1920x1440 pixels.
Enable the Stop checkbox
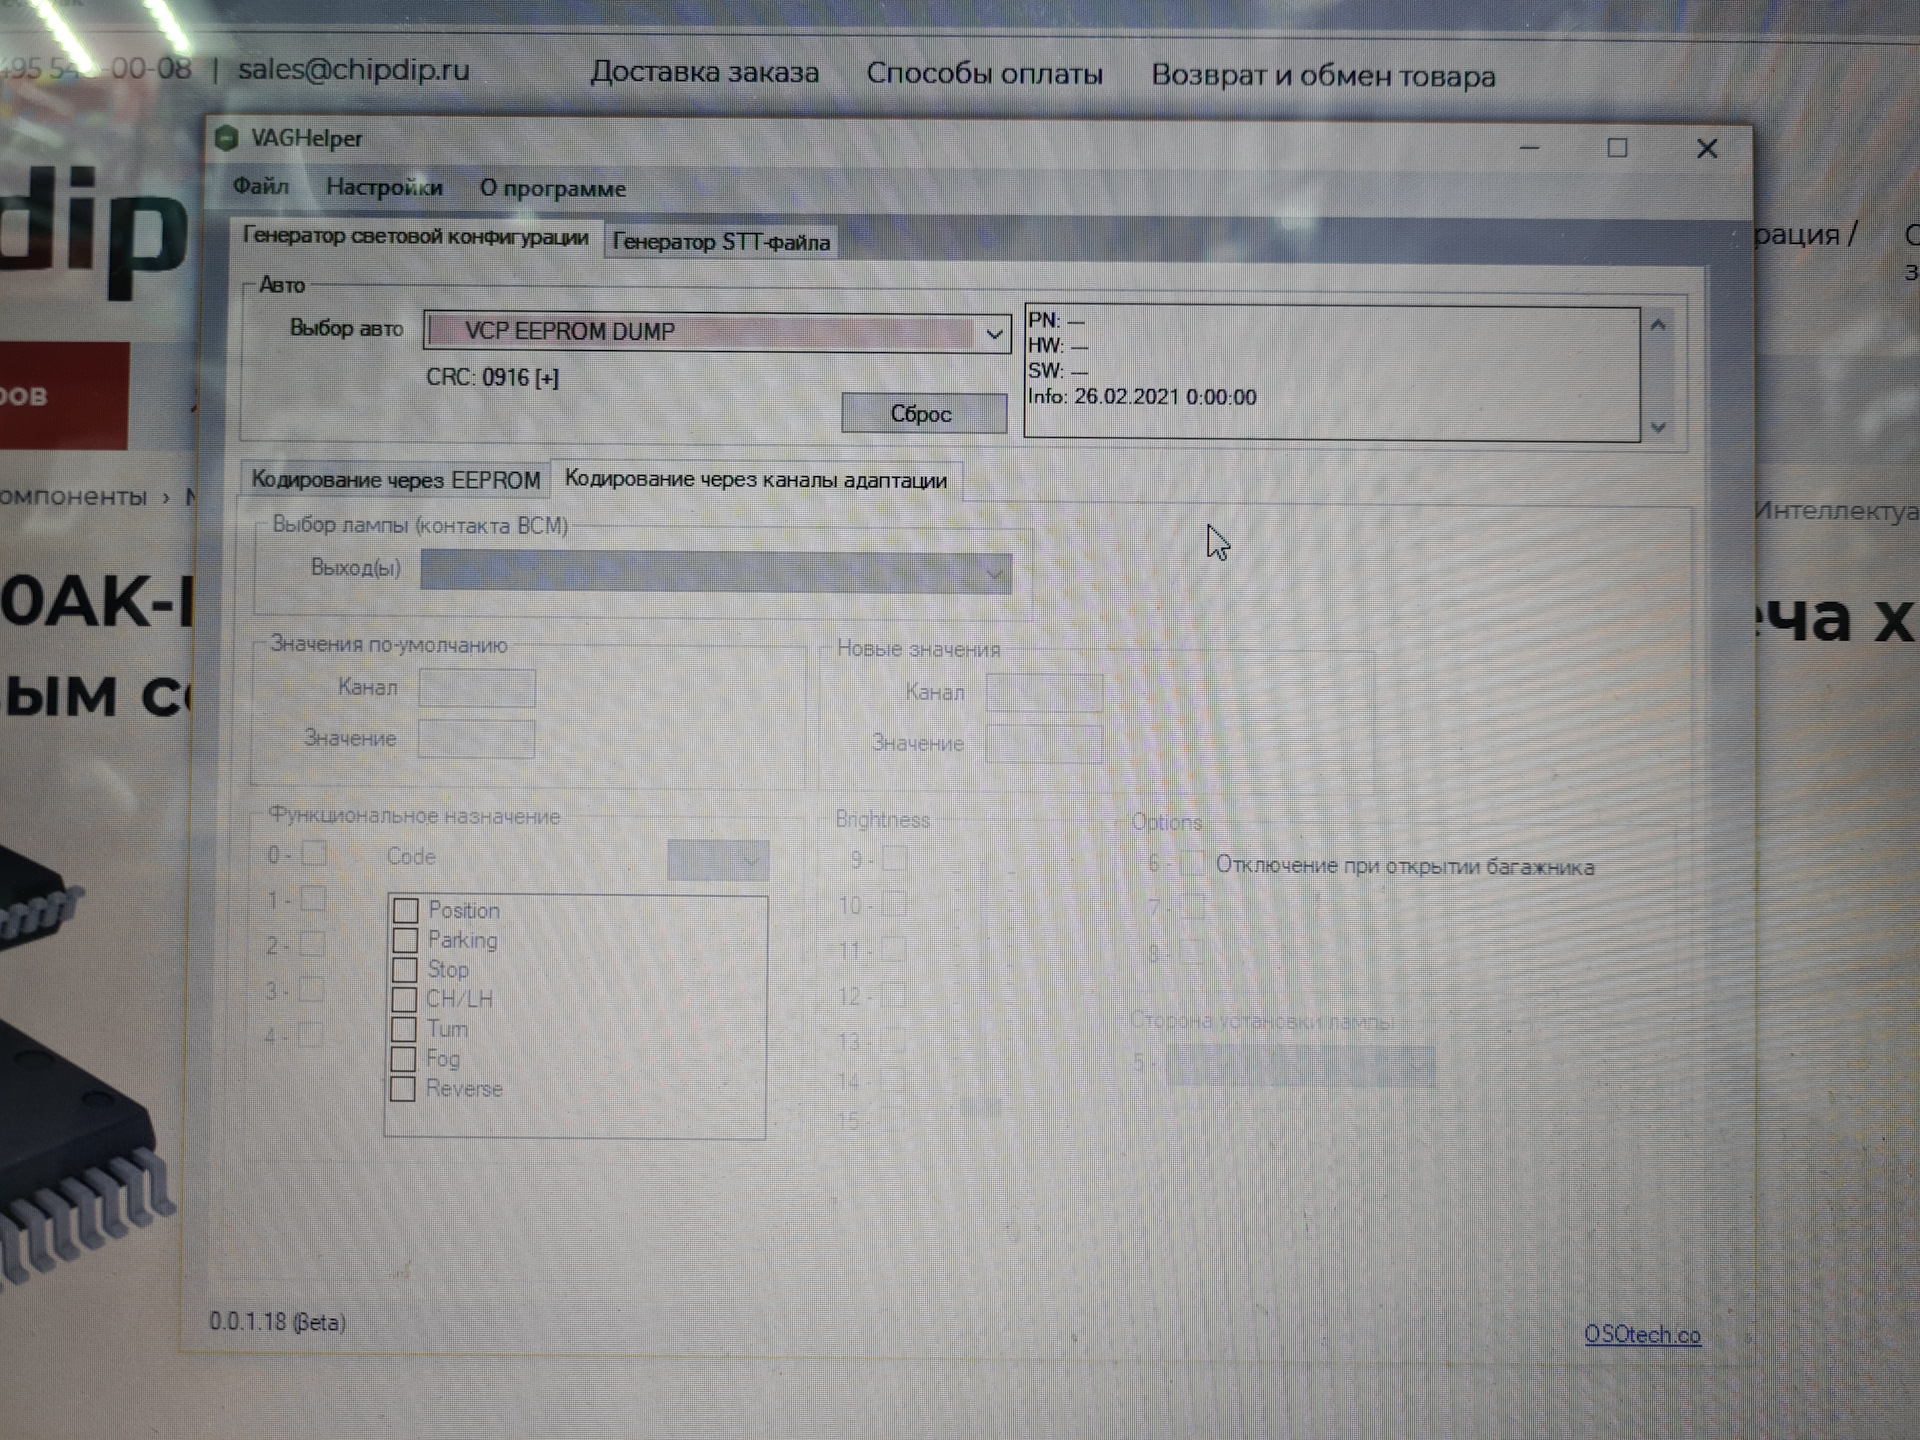pyautogui.click(x=404, y=970)
